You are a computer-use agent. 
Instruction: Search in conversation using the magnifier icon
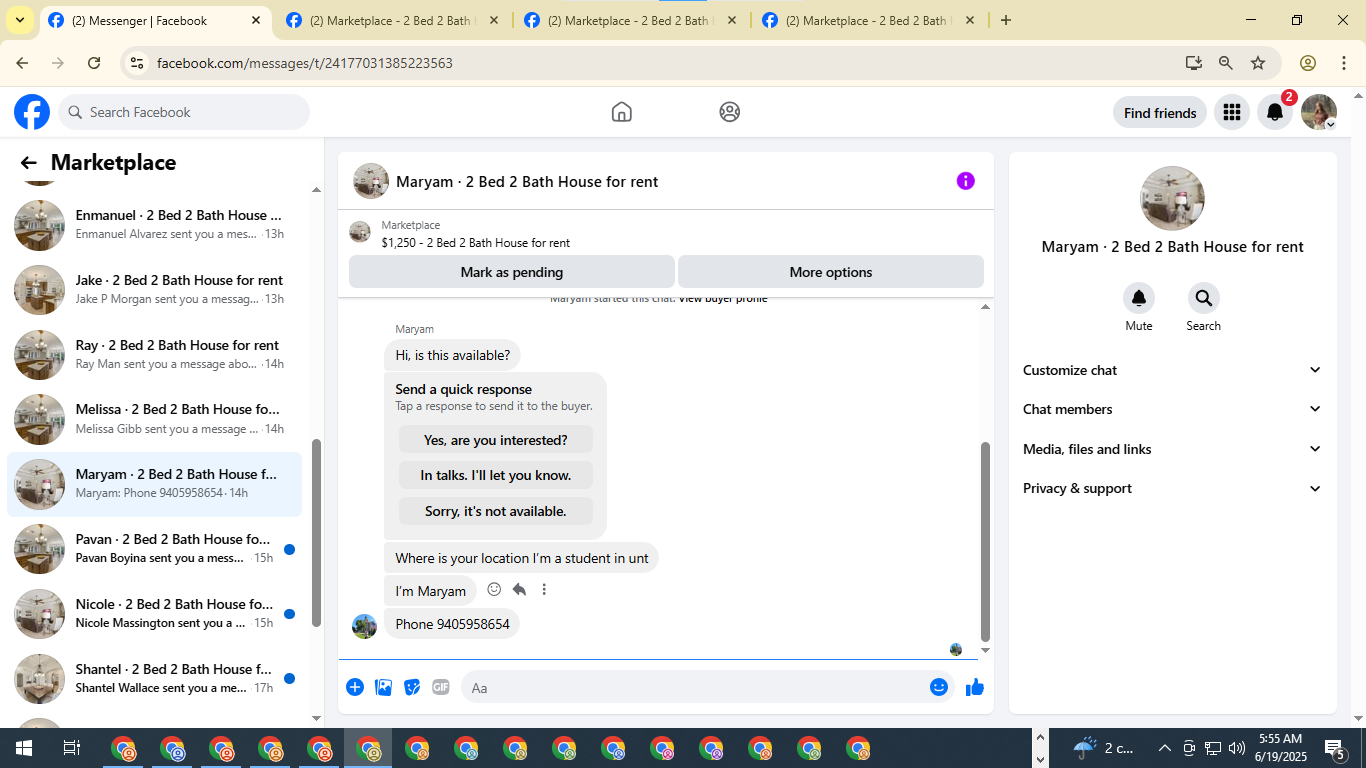tap(1204, 298)
